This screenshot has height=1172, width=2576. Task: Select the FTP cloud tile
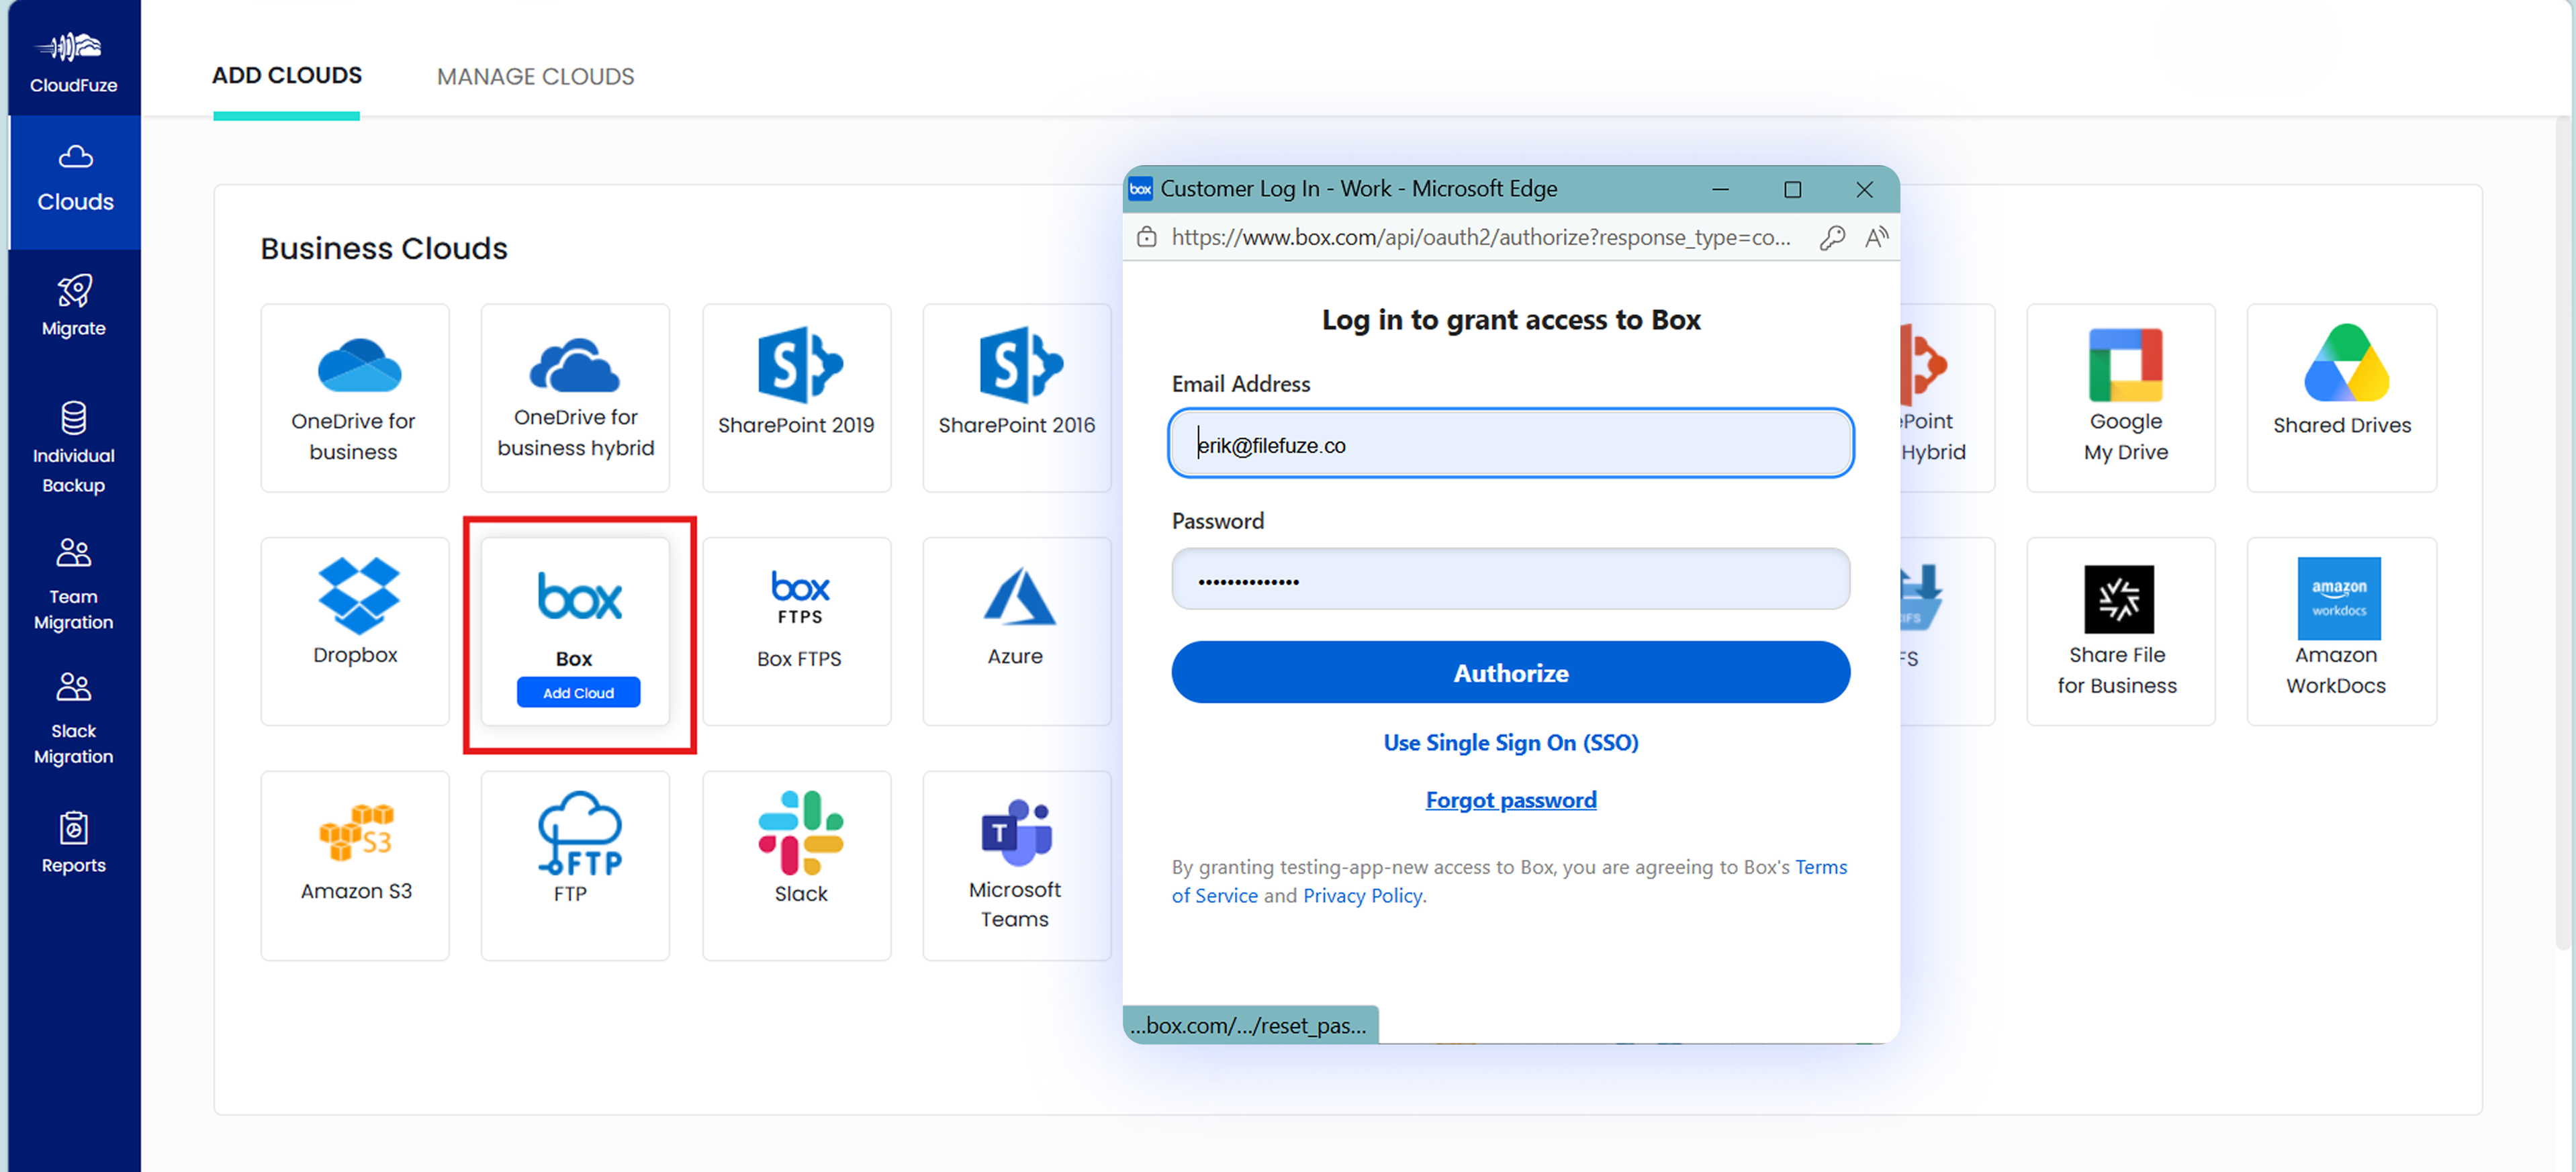575,865
